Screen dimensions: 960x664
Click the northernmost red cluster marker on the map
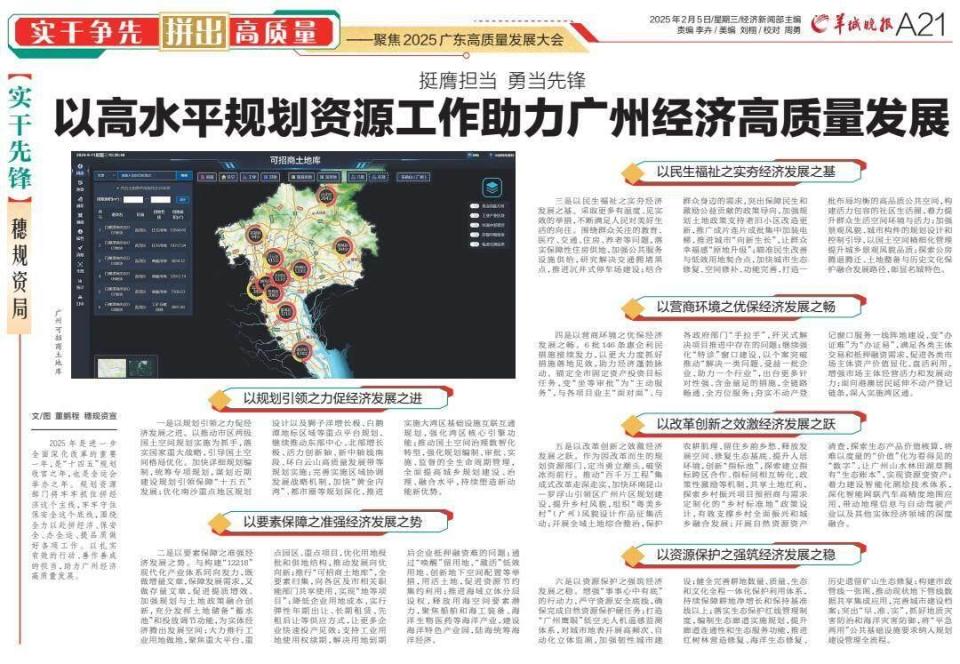coord(326,196)
